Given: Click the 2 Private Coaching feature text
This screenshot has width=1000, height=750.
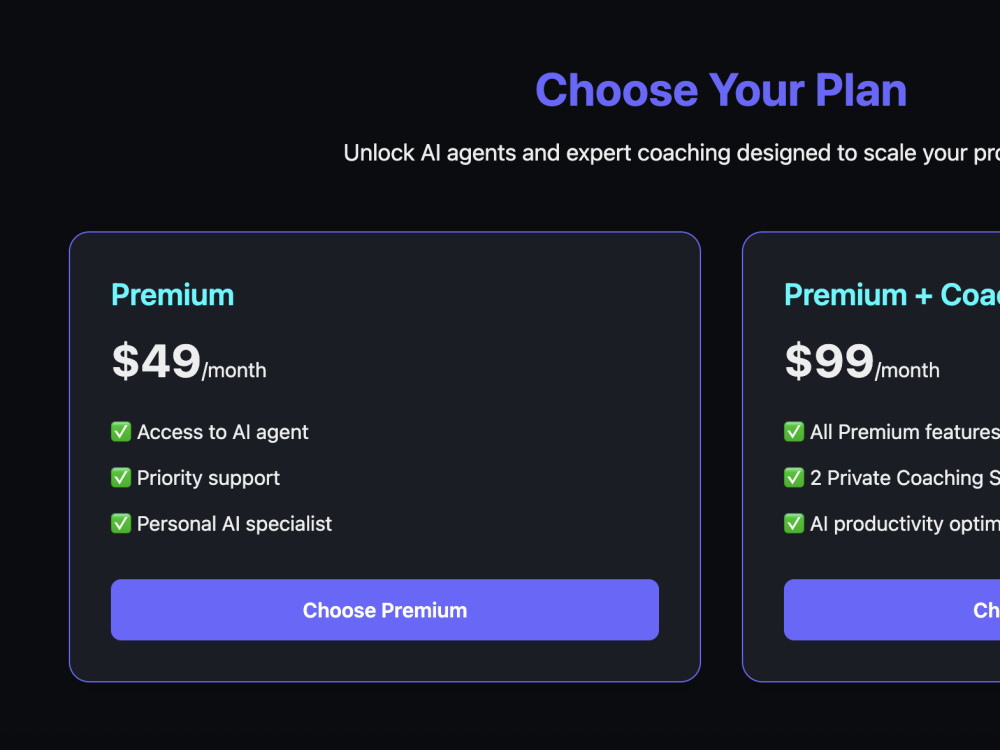Looking at the screenshot, I should point(905,478).
